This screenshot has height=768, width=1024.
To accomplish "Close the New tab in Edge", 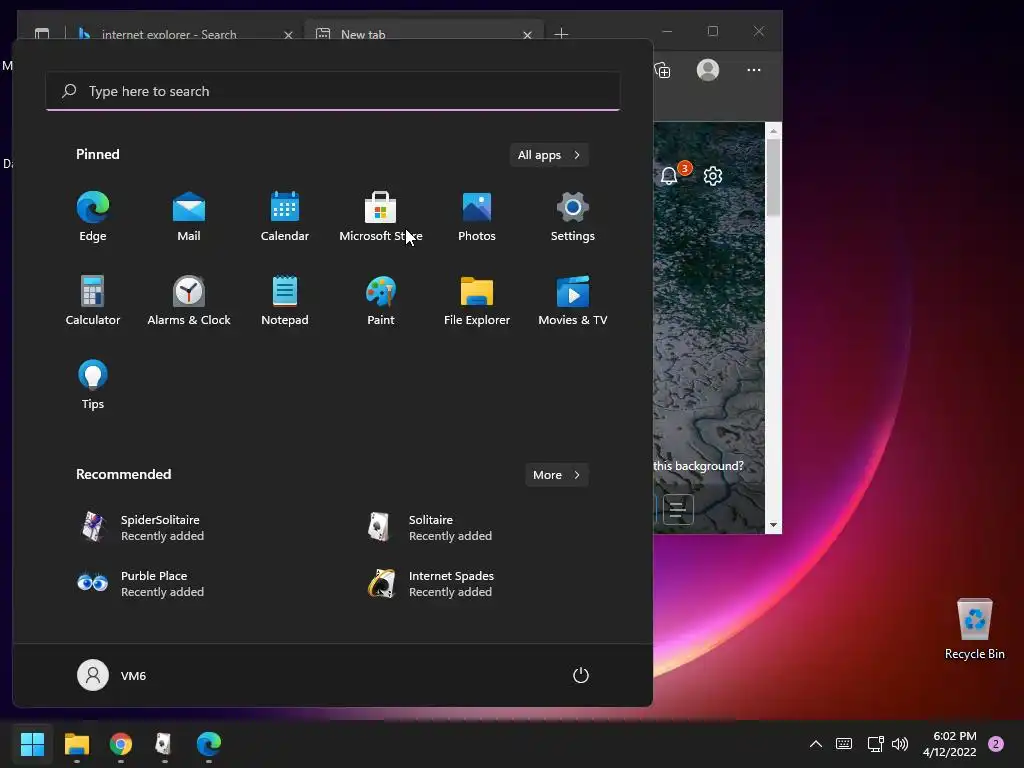I will (x=527, y=35).
